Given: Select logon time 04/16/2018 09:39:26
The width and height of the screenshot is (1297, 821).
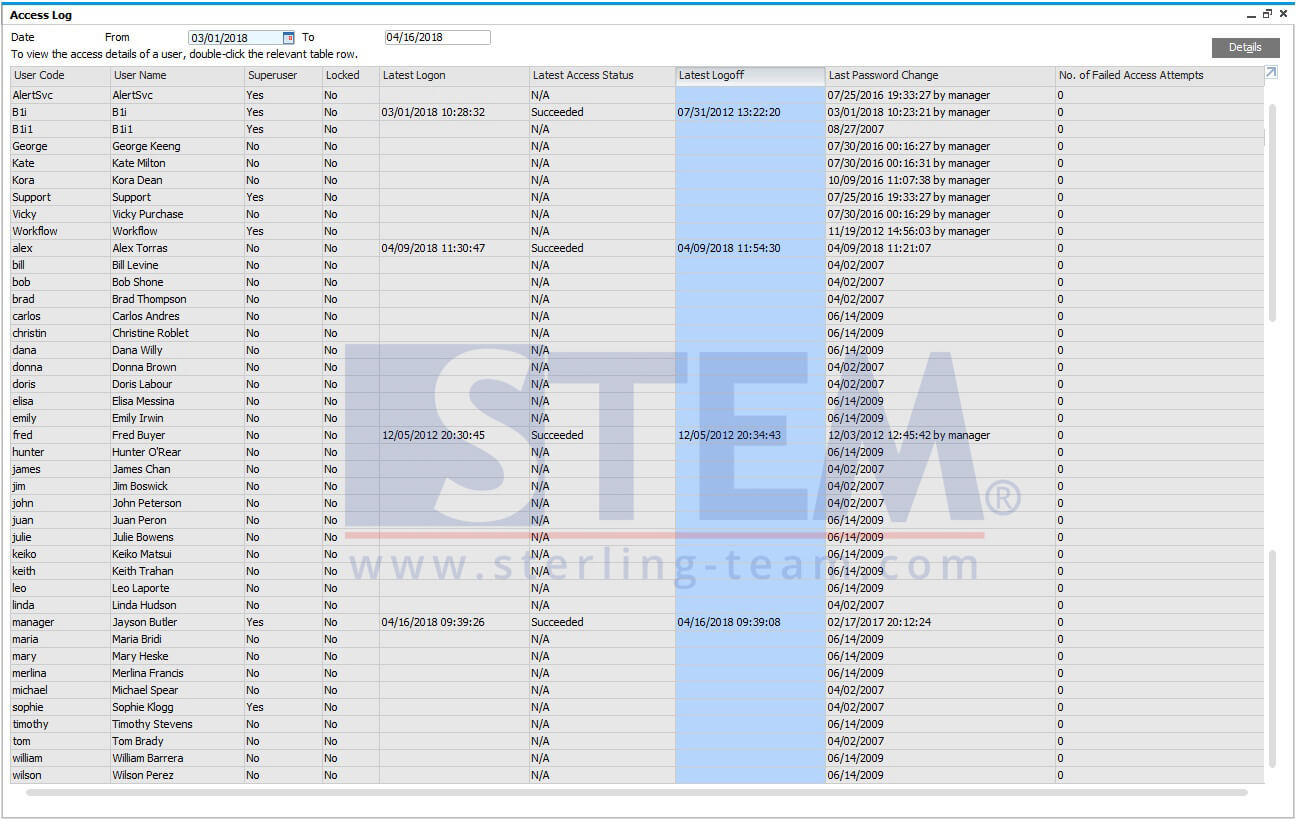Looking at the screenshot, I should pyautogui.click(x=433, y=622).
